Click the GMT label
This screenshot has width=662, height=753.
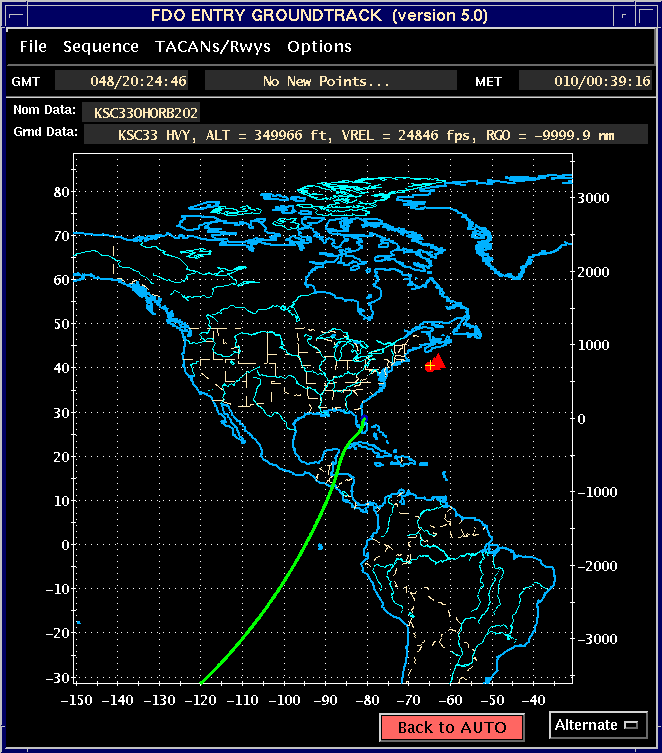(x=25, y=82)
